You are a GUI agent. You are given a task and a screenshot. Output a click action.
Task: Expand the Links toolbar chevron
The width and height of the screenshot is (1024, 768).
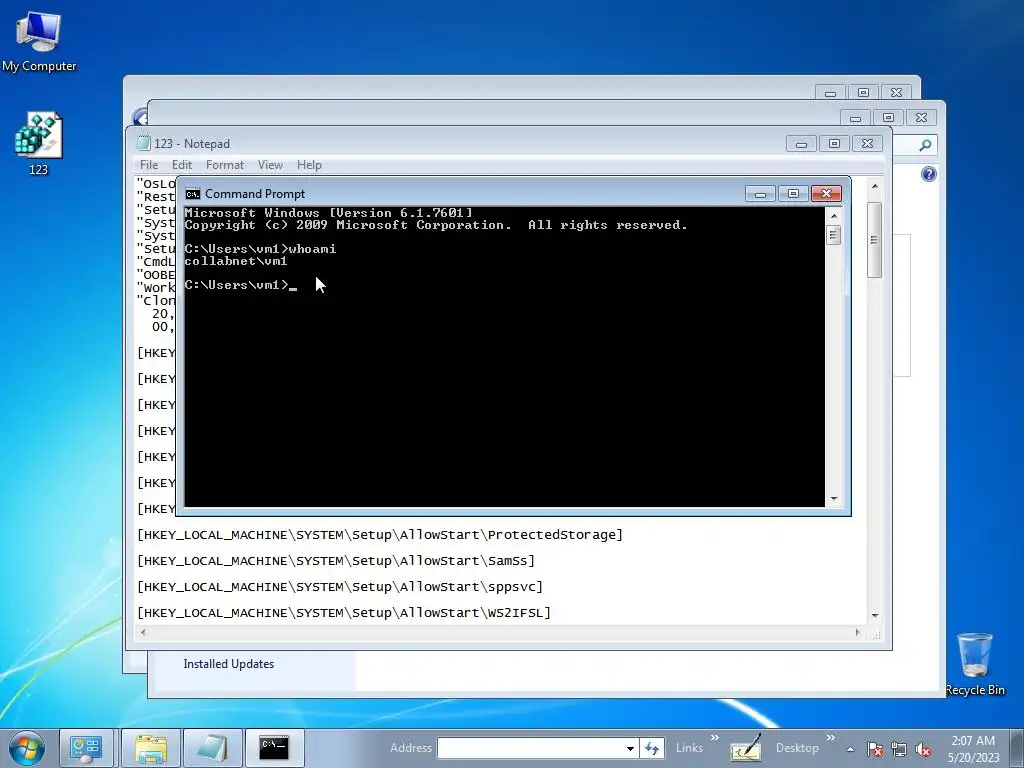pyautogui.click(x=714, y=738)
